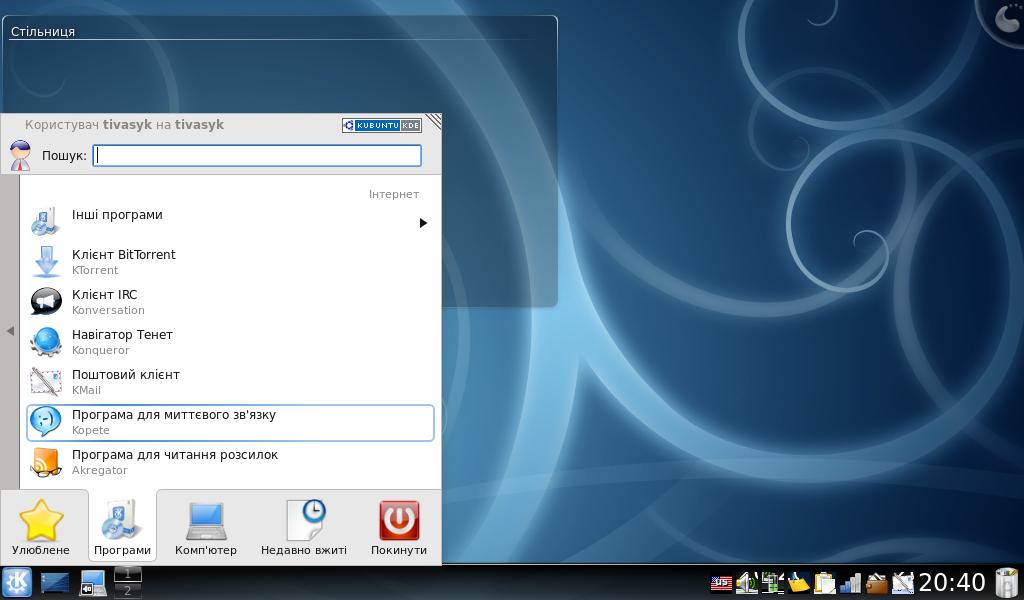
Task: Click the Konversation megaphone icon
Action: click(x=46, y=302)
